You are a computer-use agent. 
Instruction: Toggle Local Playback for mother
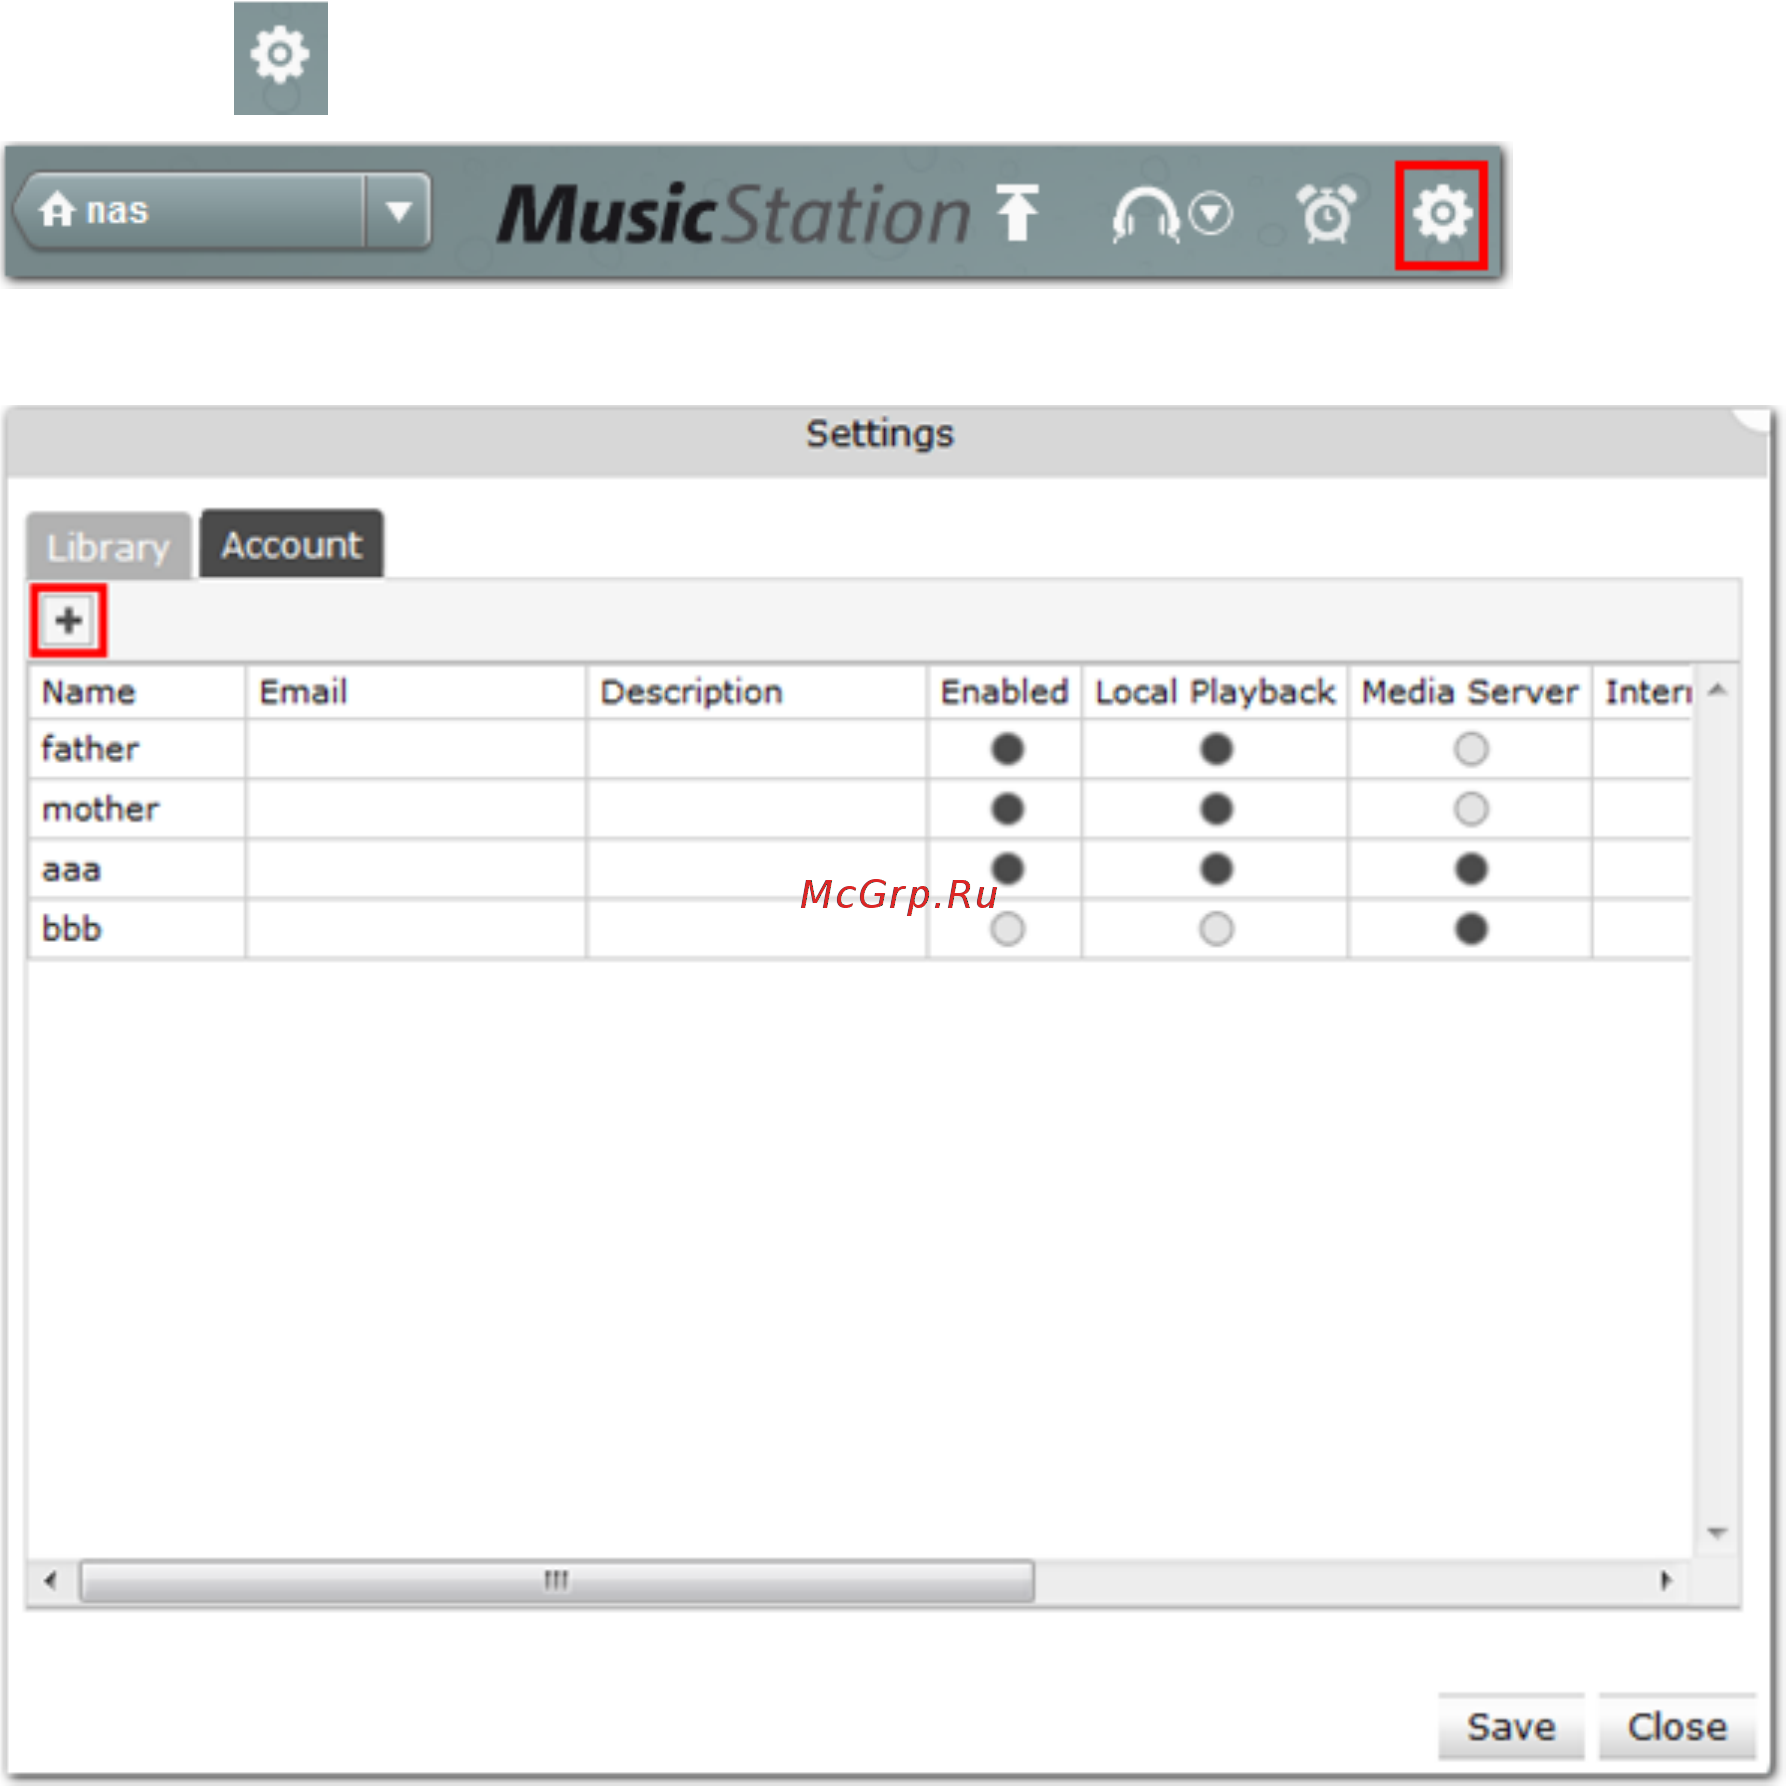click(x=1216, y=809)
